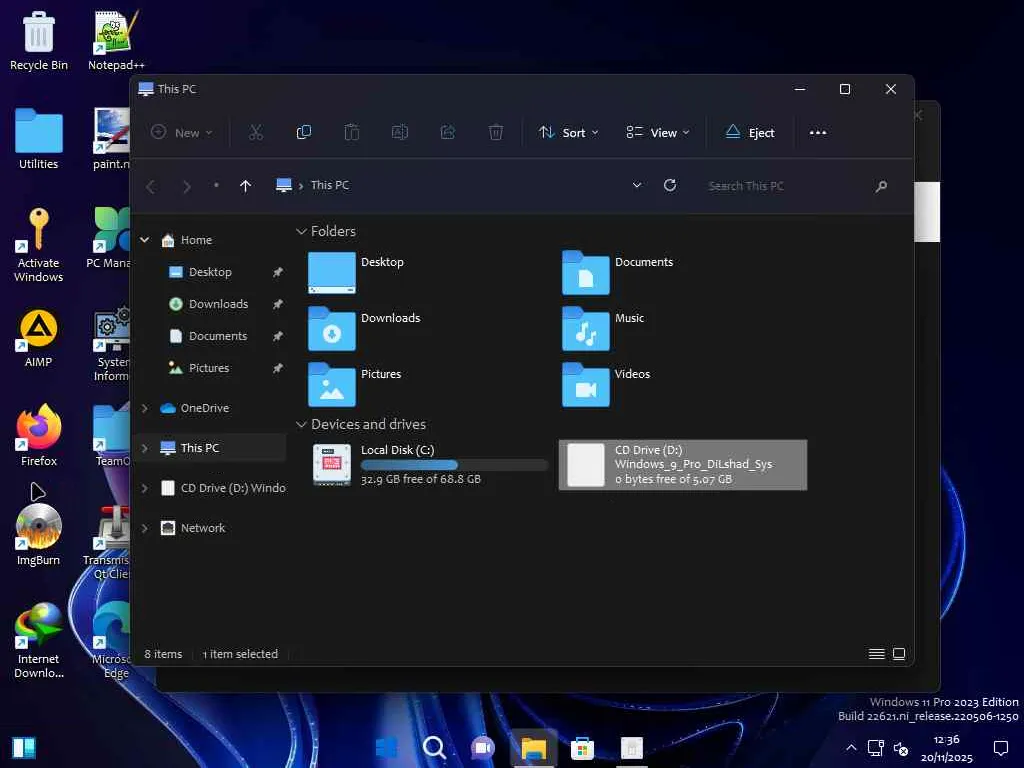Select the Notepad++ desktop shortcut
This screenshot has height=768, width=1024.
(116, 40)
